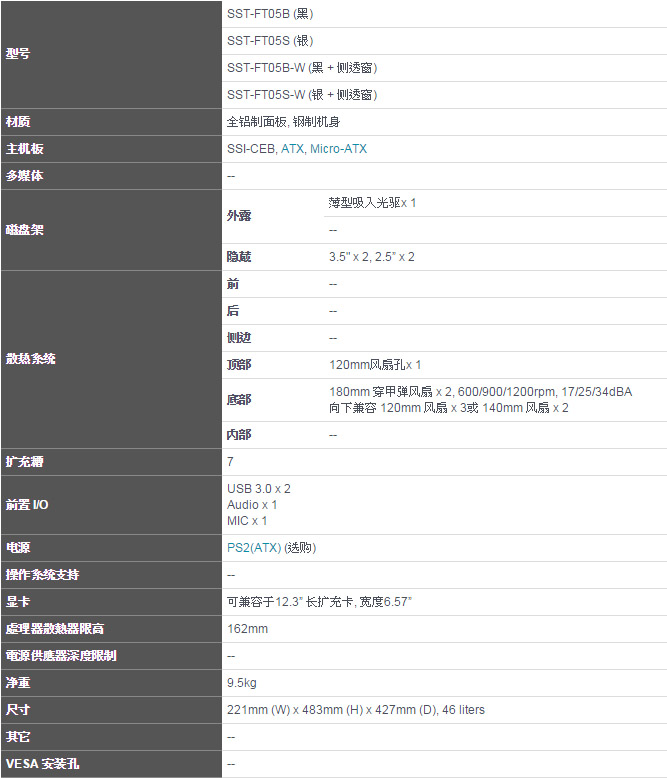
Task: Select SST-FT05B-W (黑 + 侧透窗) row
Action: (x=444, y=68)
